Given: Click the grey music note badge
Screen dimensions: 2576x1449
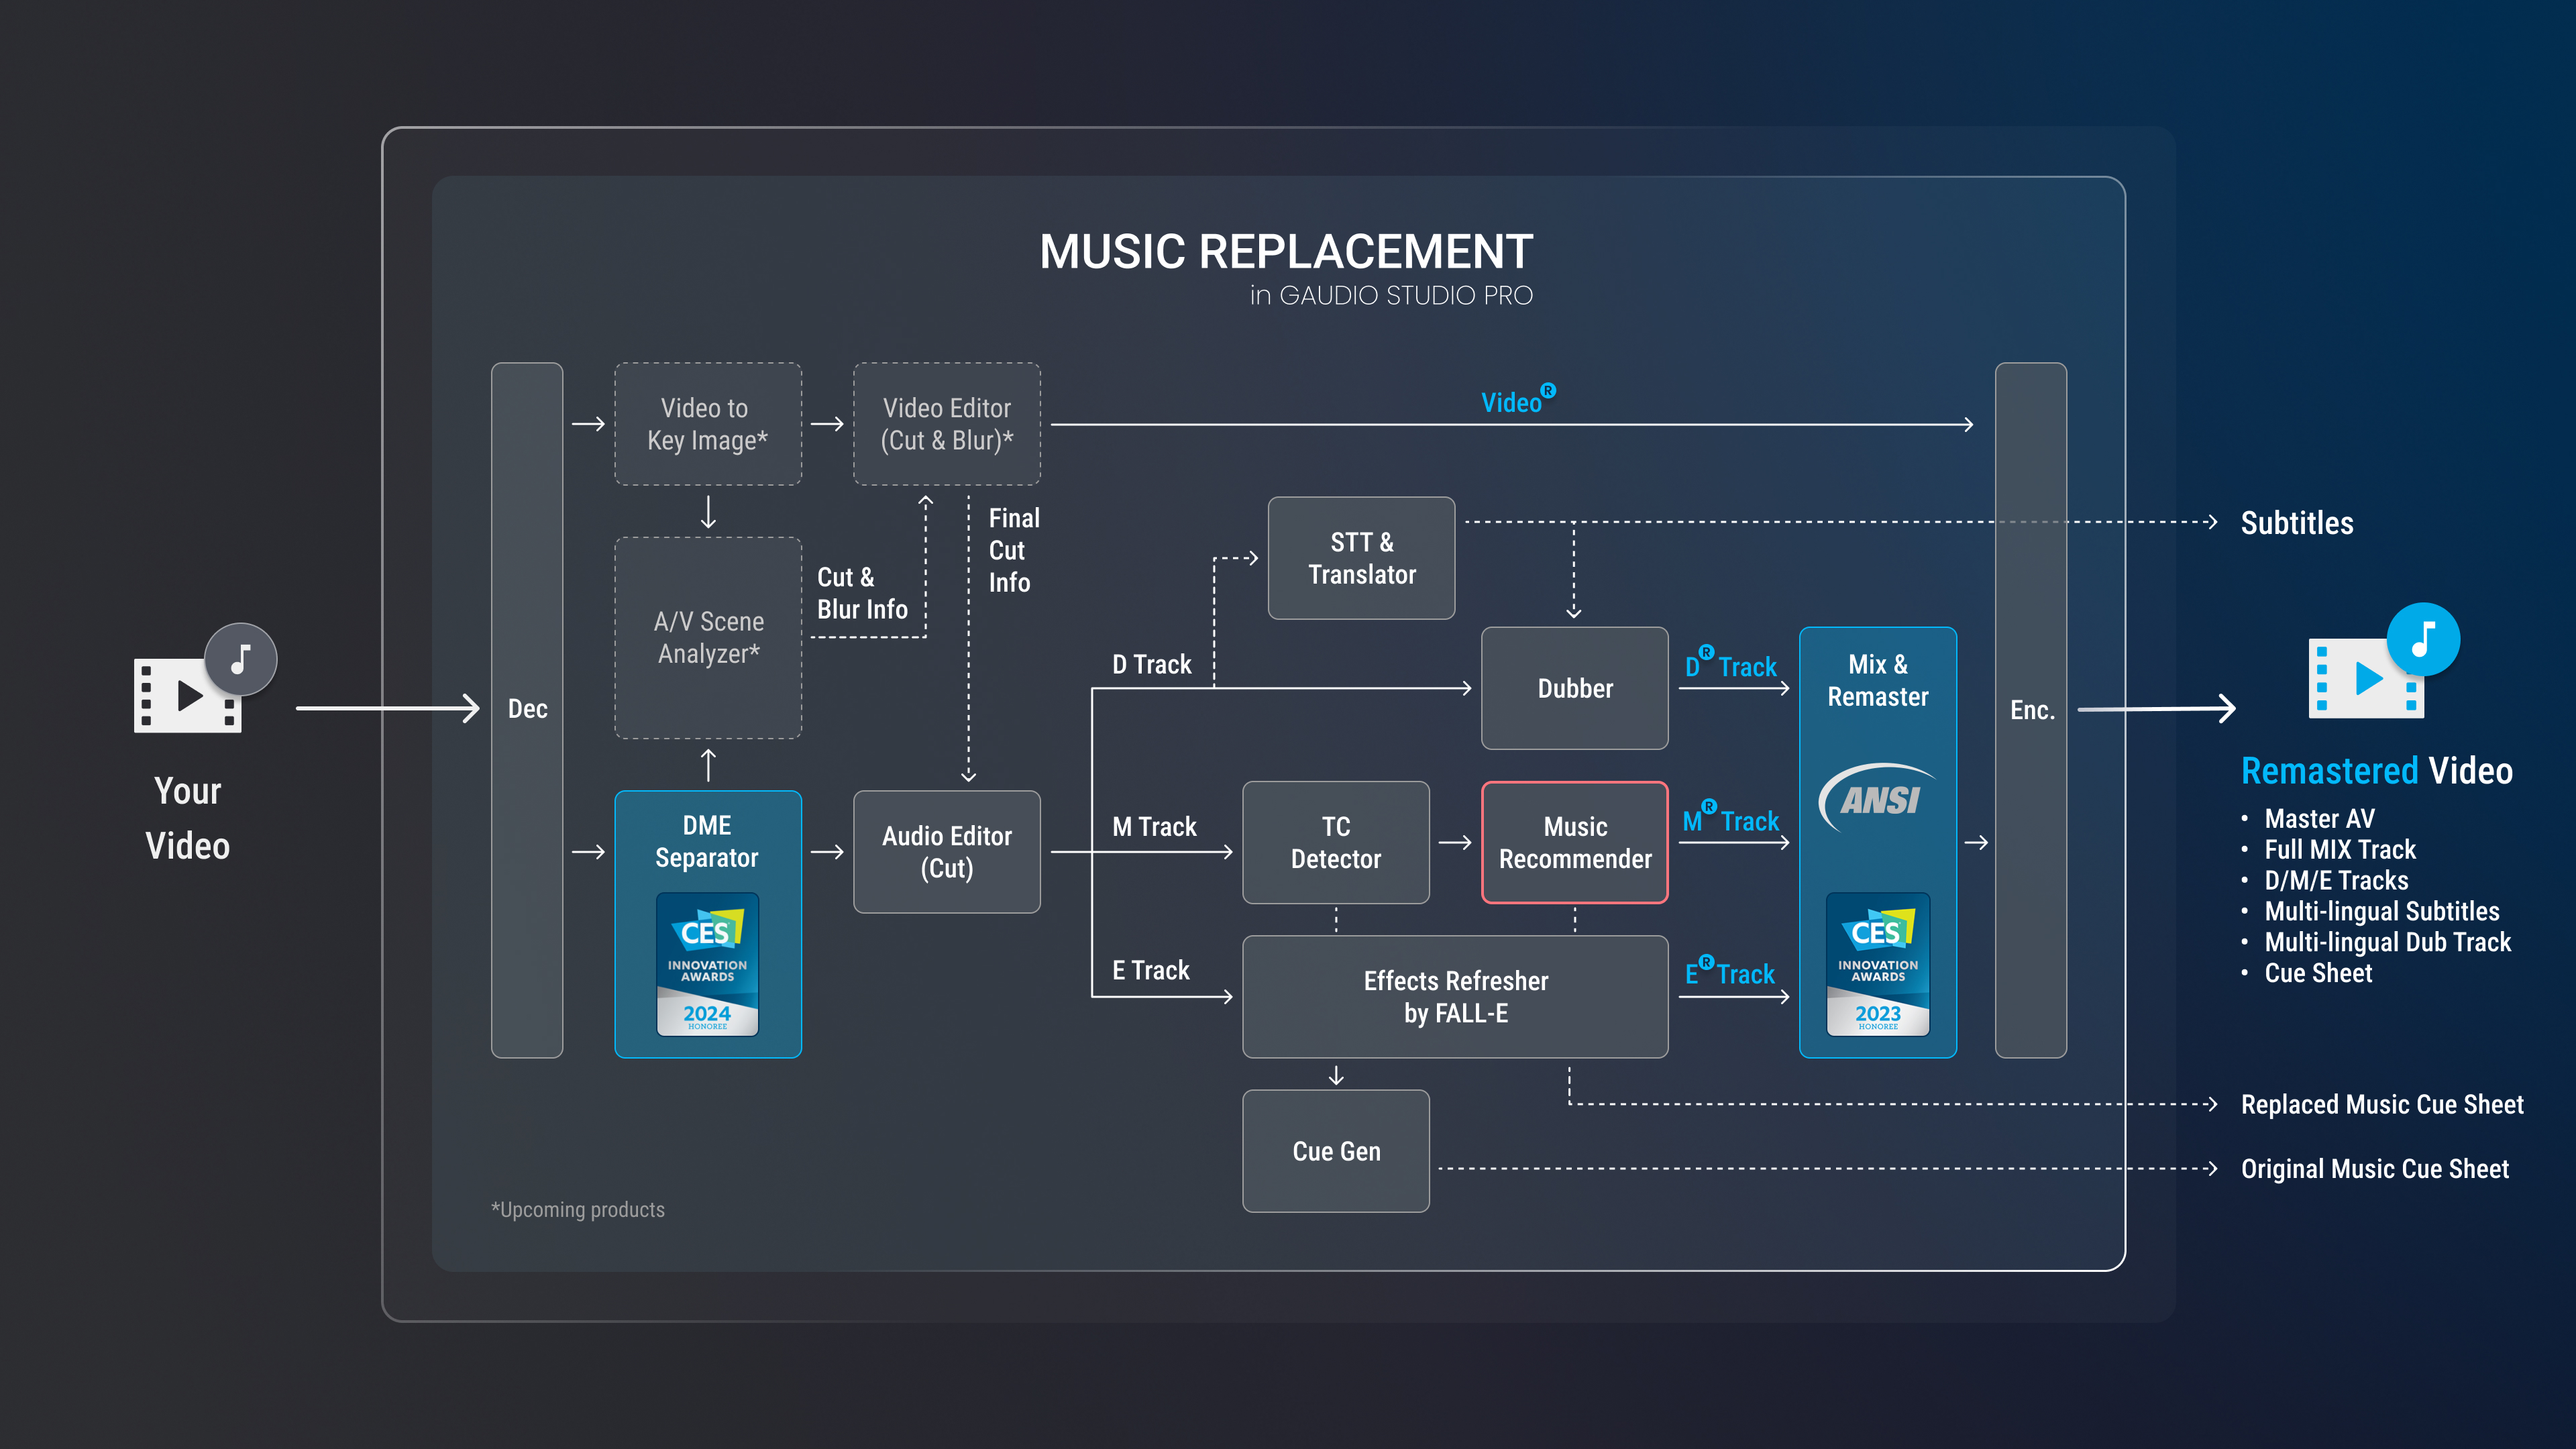Looking at the screenshot, I should pos(241,659).
